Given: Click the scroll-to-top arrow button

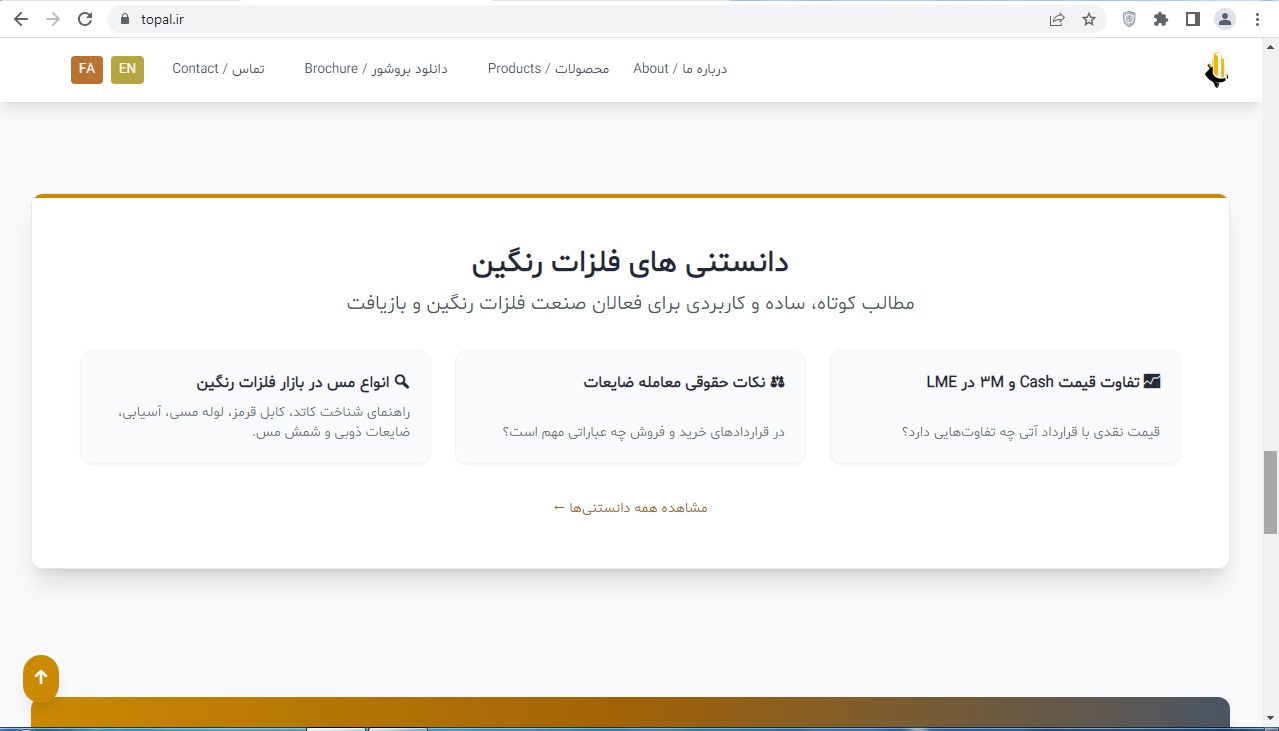Looking at the screenshot, I should [41, 678].
